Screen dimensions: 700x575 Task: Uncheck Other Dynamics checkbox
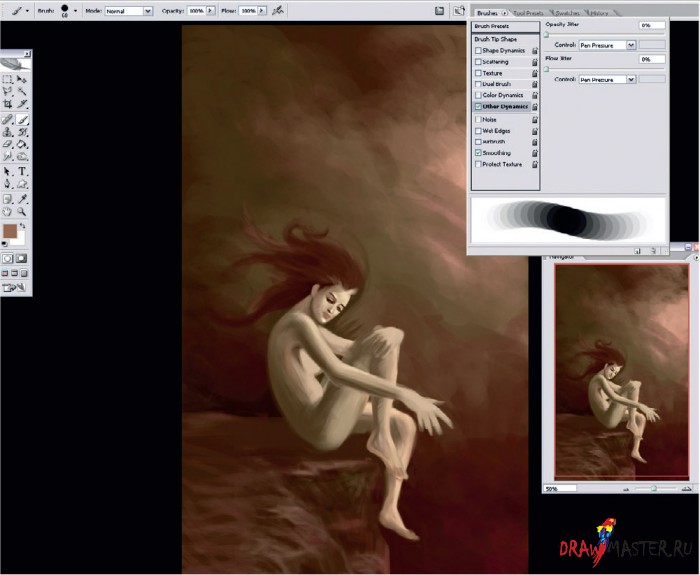tap(478, 106)
